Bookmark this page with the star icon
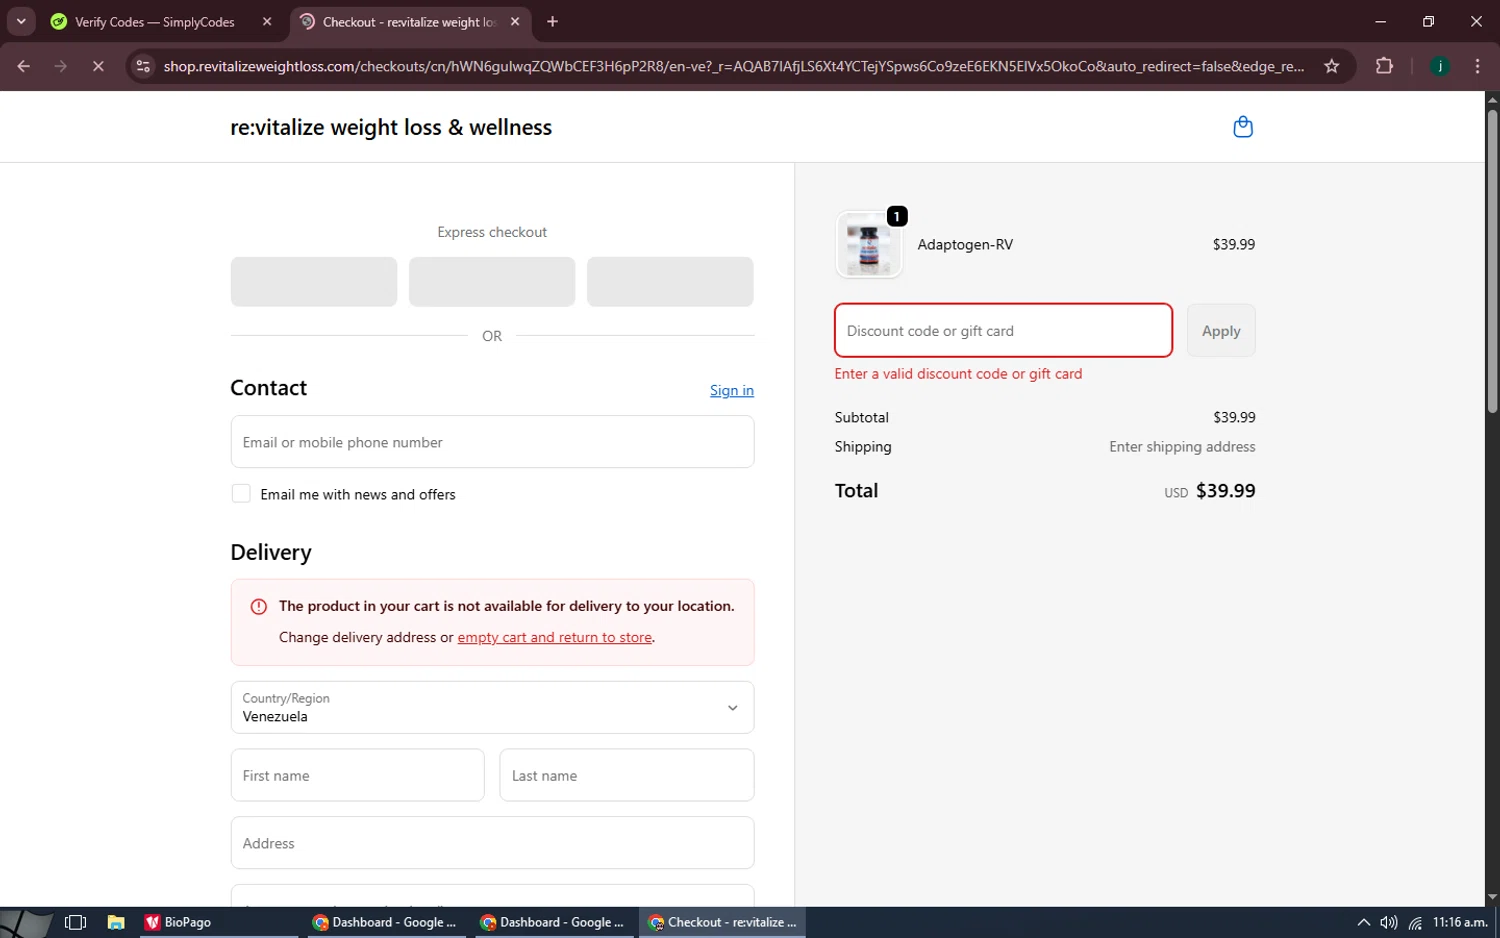 (1331, 66)
